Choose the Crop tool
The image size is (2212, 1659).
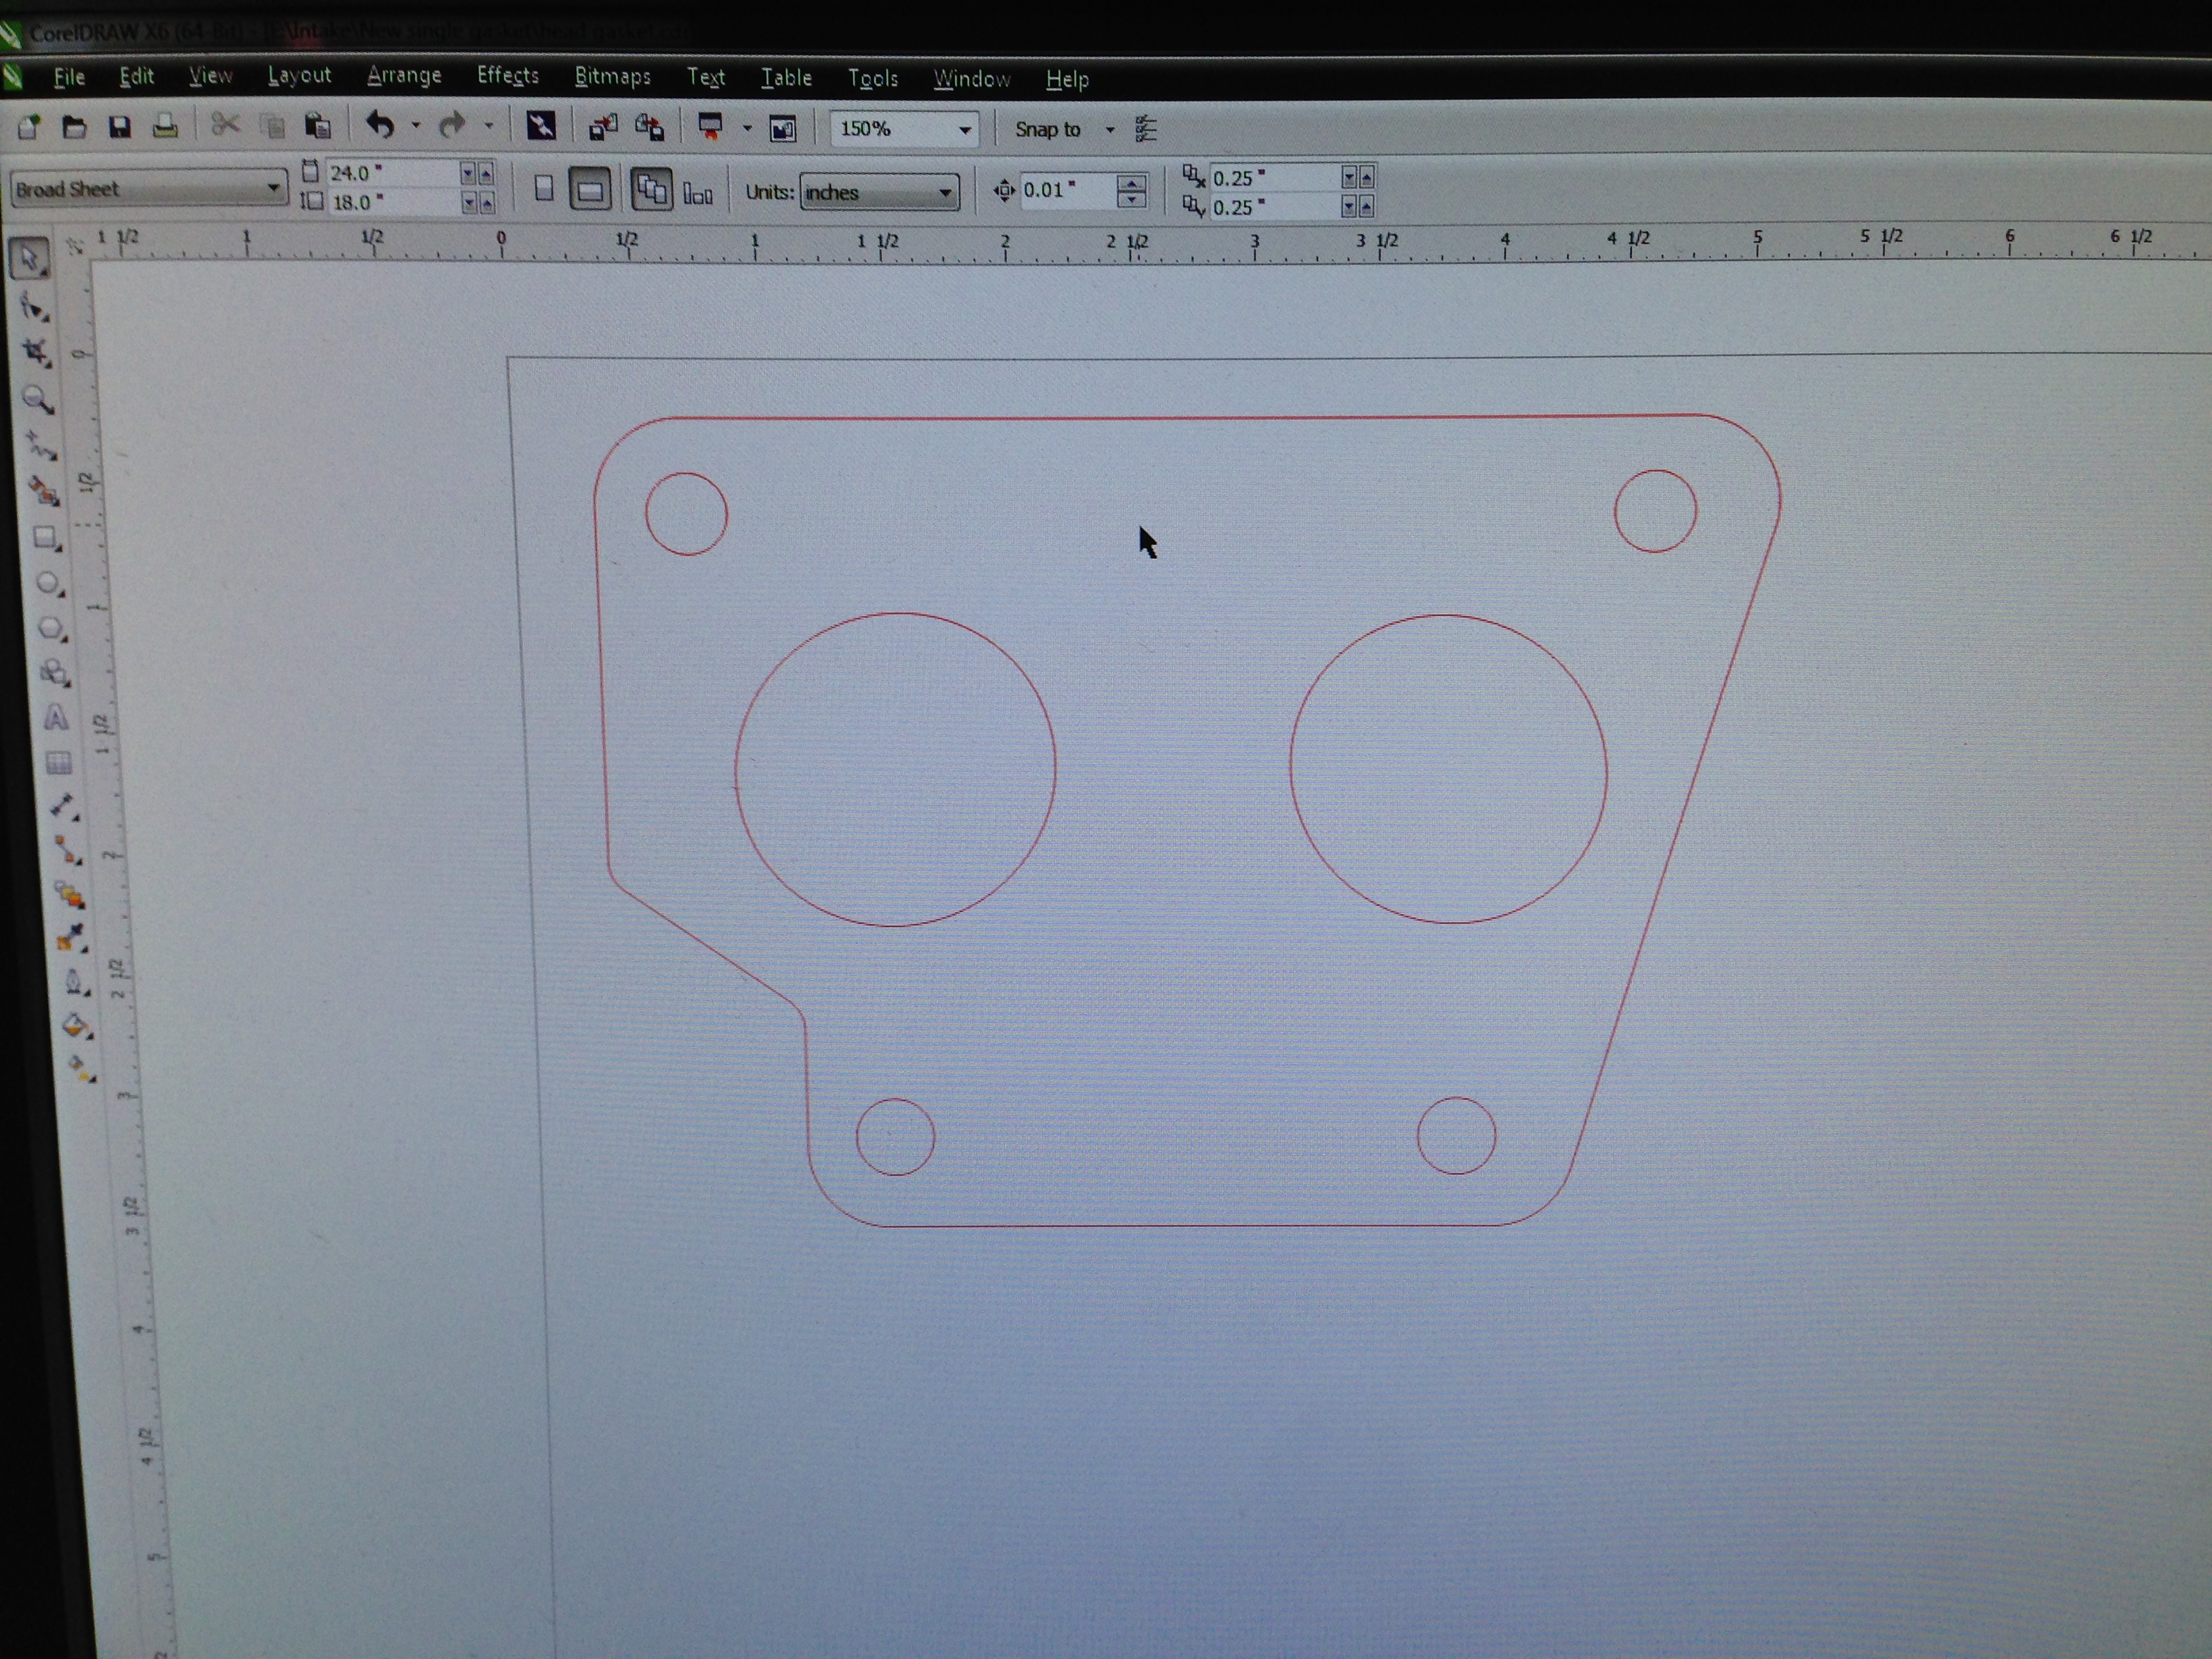[x=37, y=352]
